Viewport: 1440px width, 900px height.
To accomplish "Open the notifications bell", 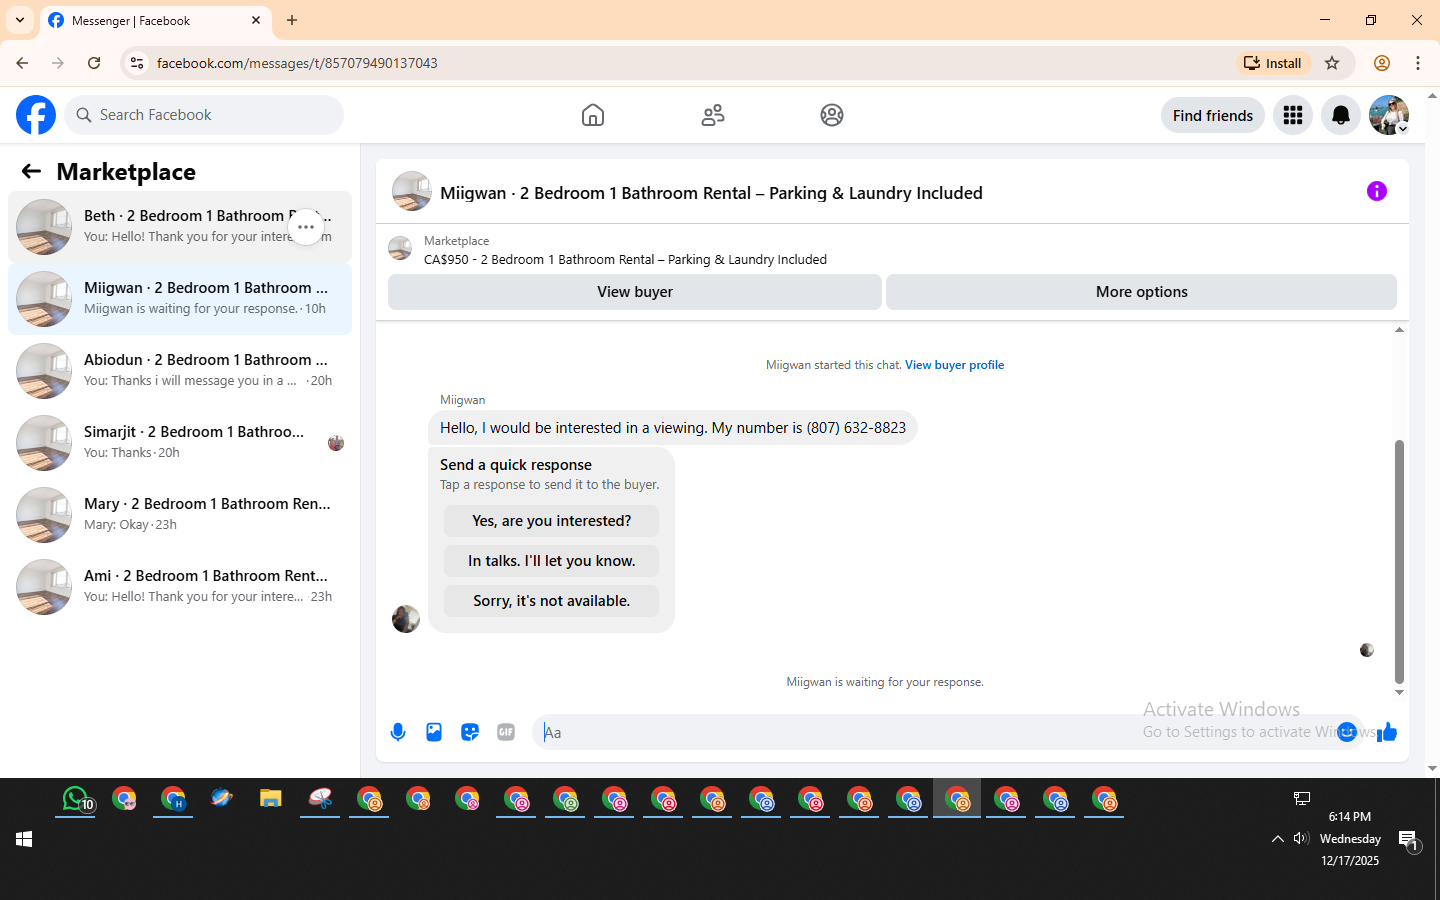I will click(x=1341, y=115).
